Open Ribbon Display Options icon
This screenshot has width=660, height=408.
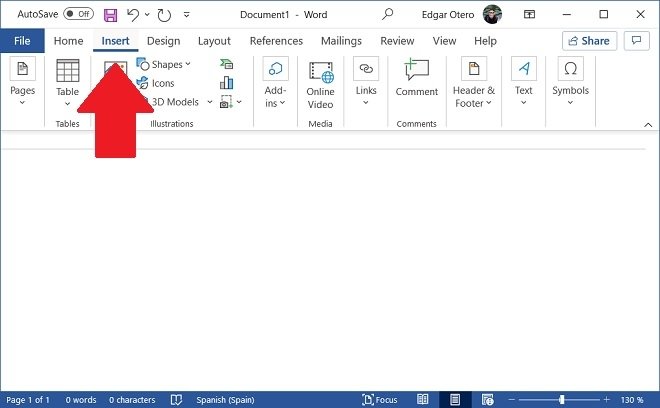click(529, 14)
